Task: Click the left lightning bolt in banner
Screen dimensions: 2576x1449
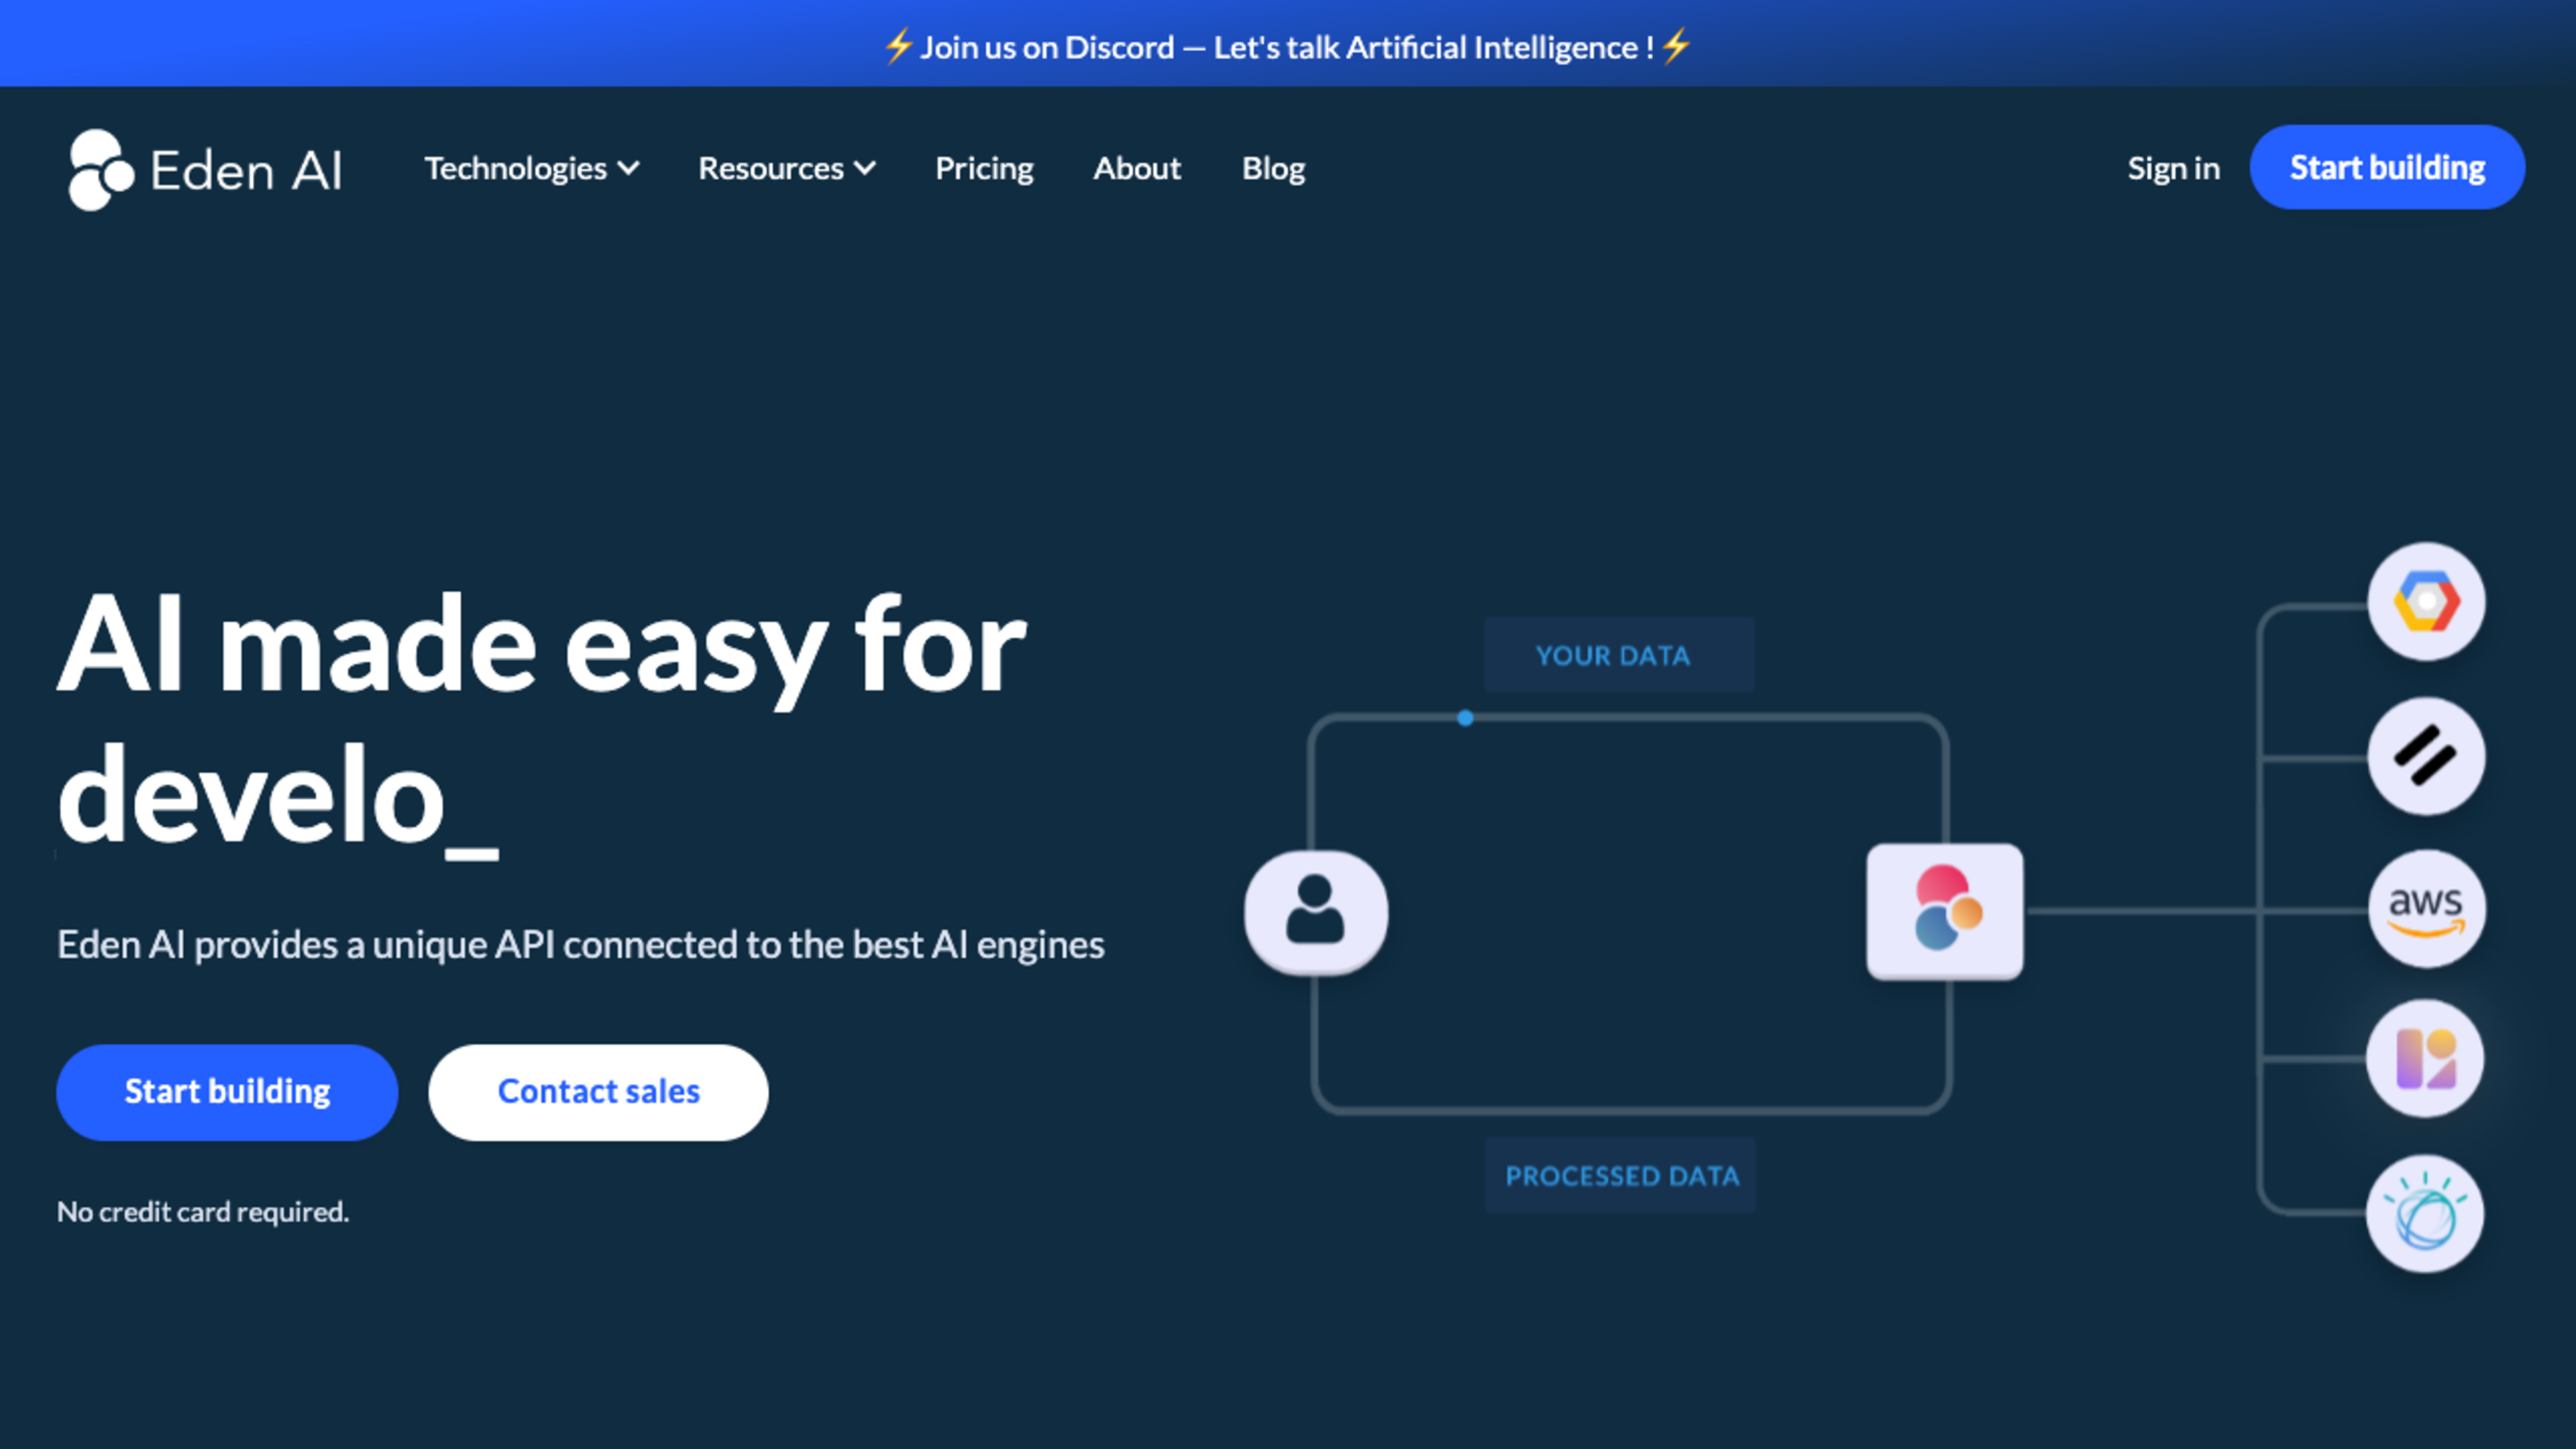Action: 898,46
